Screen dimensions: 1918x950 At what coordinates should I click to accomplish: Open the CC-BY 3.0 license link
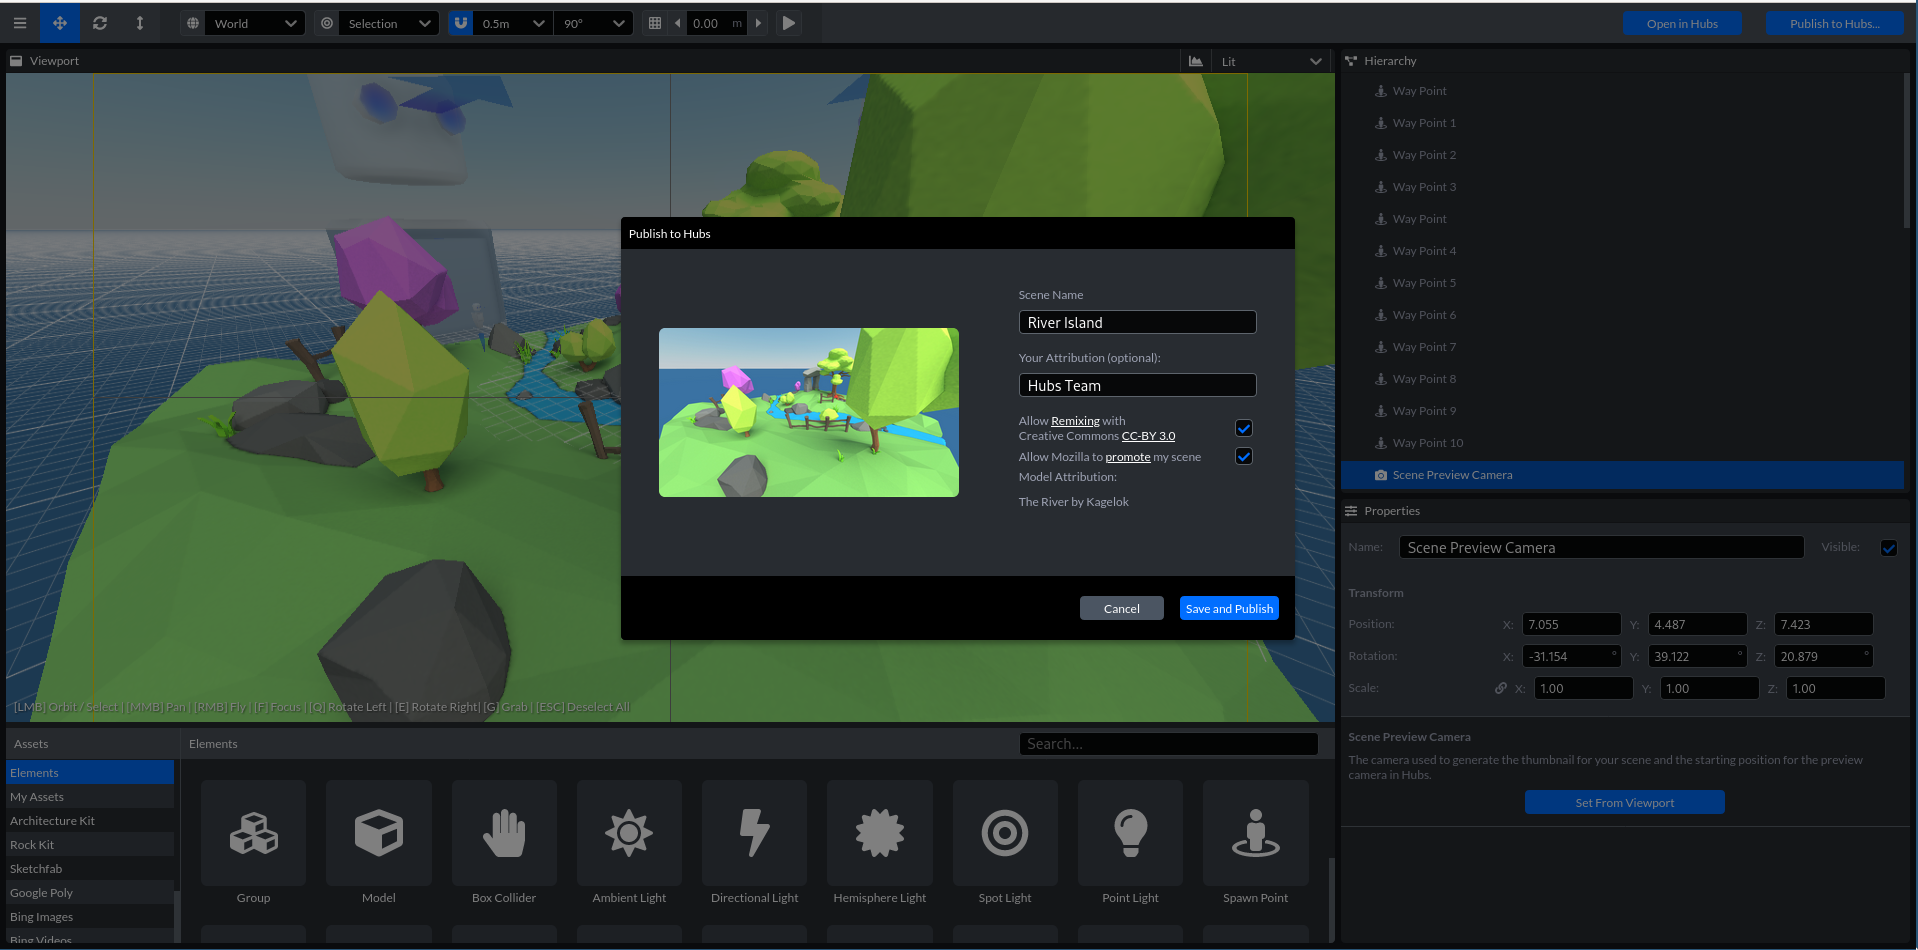(x=1148, y=436)
